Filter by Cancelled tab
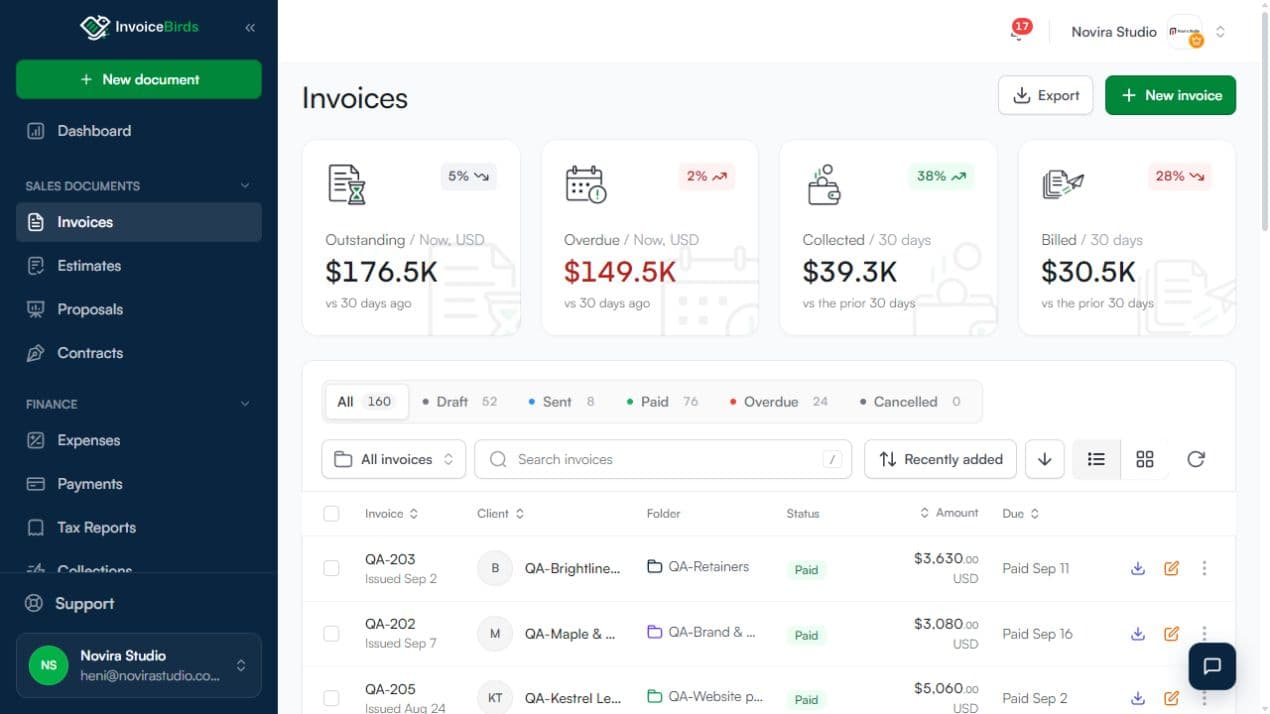 tap(910, 401)
